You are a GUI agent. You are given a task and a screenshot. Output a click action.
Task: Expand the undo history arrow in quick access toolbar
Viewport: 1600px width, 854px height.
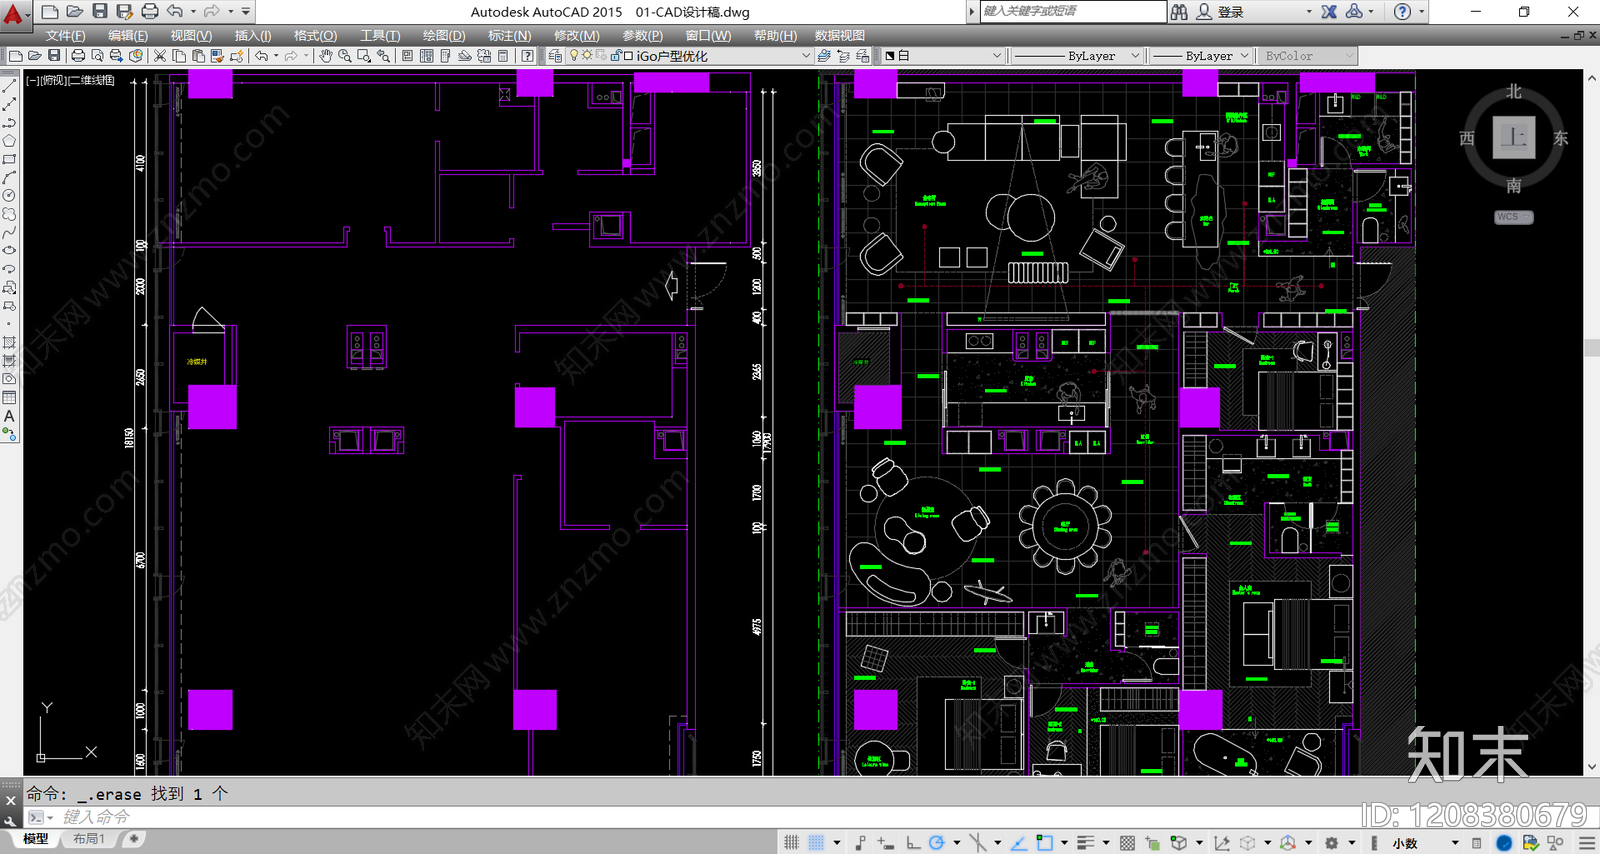(x=193, y=12)
